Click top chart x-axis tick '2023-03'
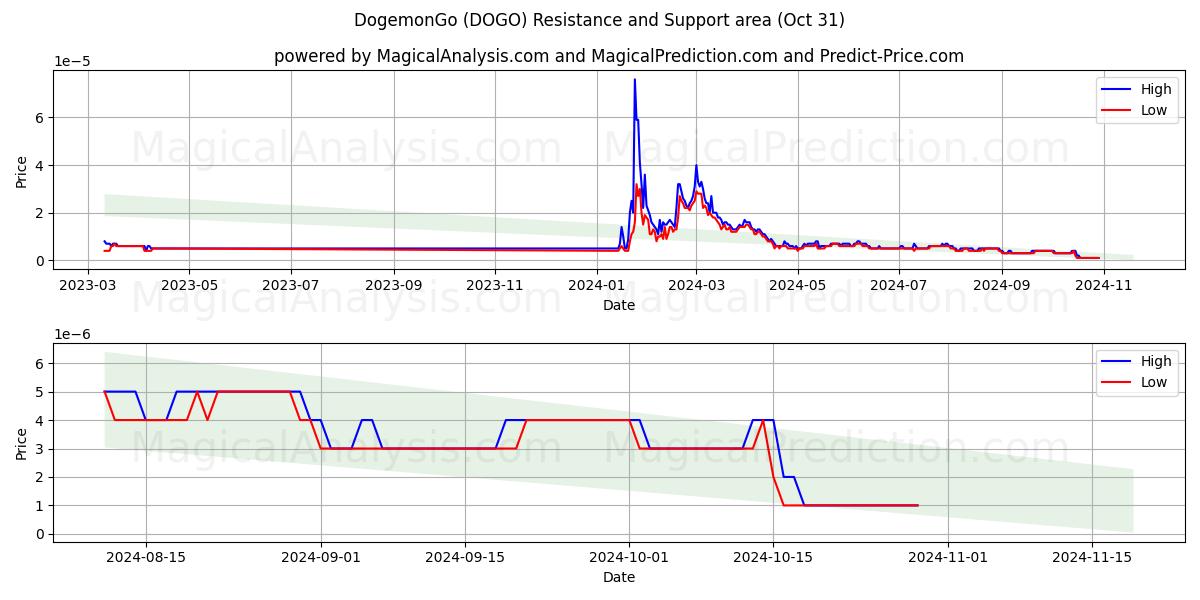The image size is (1200, 600). click(88, 284)
